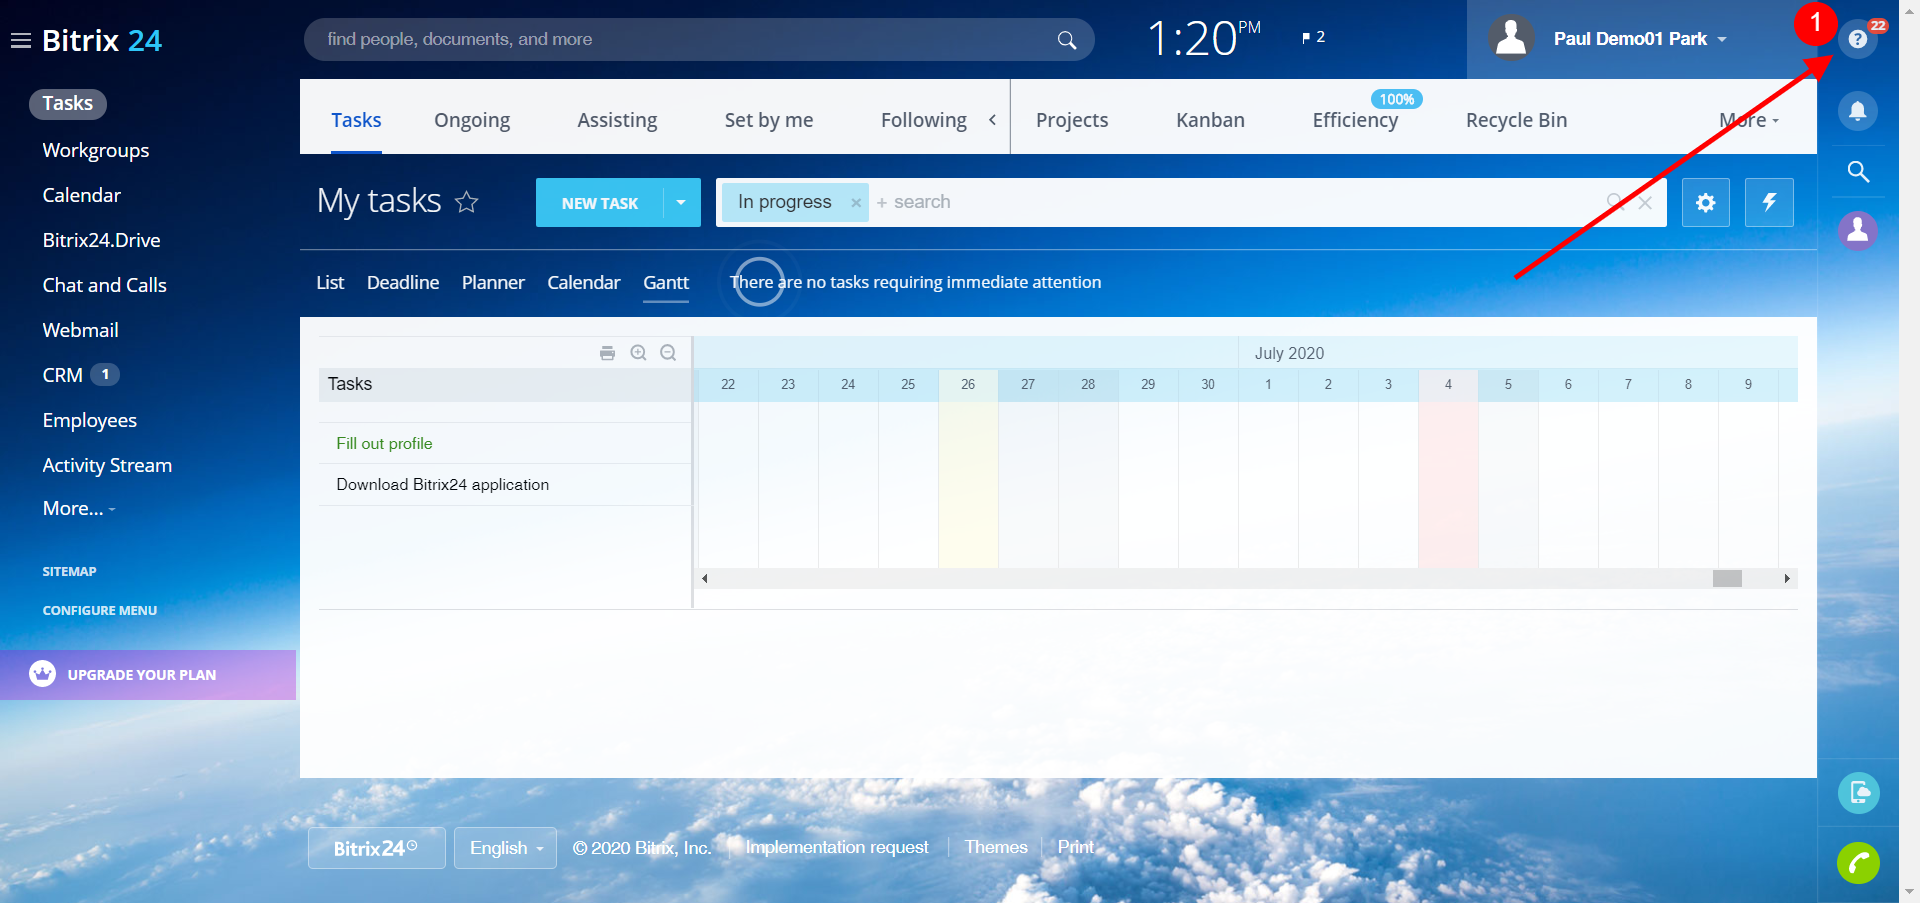This screenshot has height=903, width=1920.
Task: Click the profile photo of Paul Demo01 Park
Action: (1511, 39)
